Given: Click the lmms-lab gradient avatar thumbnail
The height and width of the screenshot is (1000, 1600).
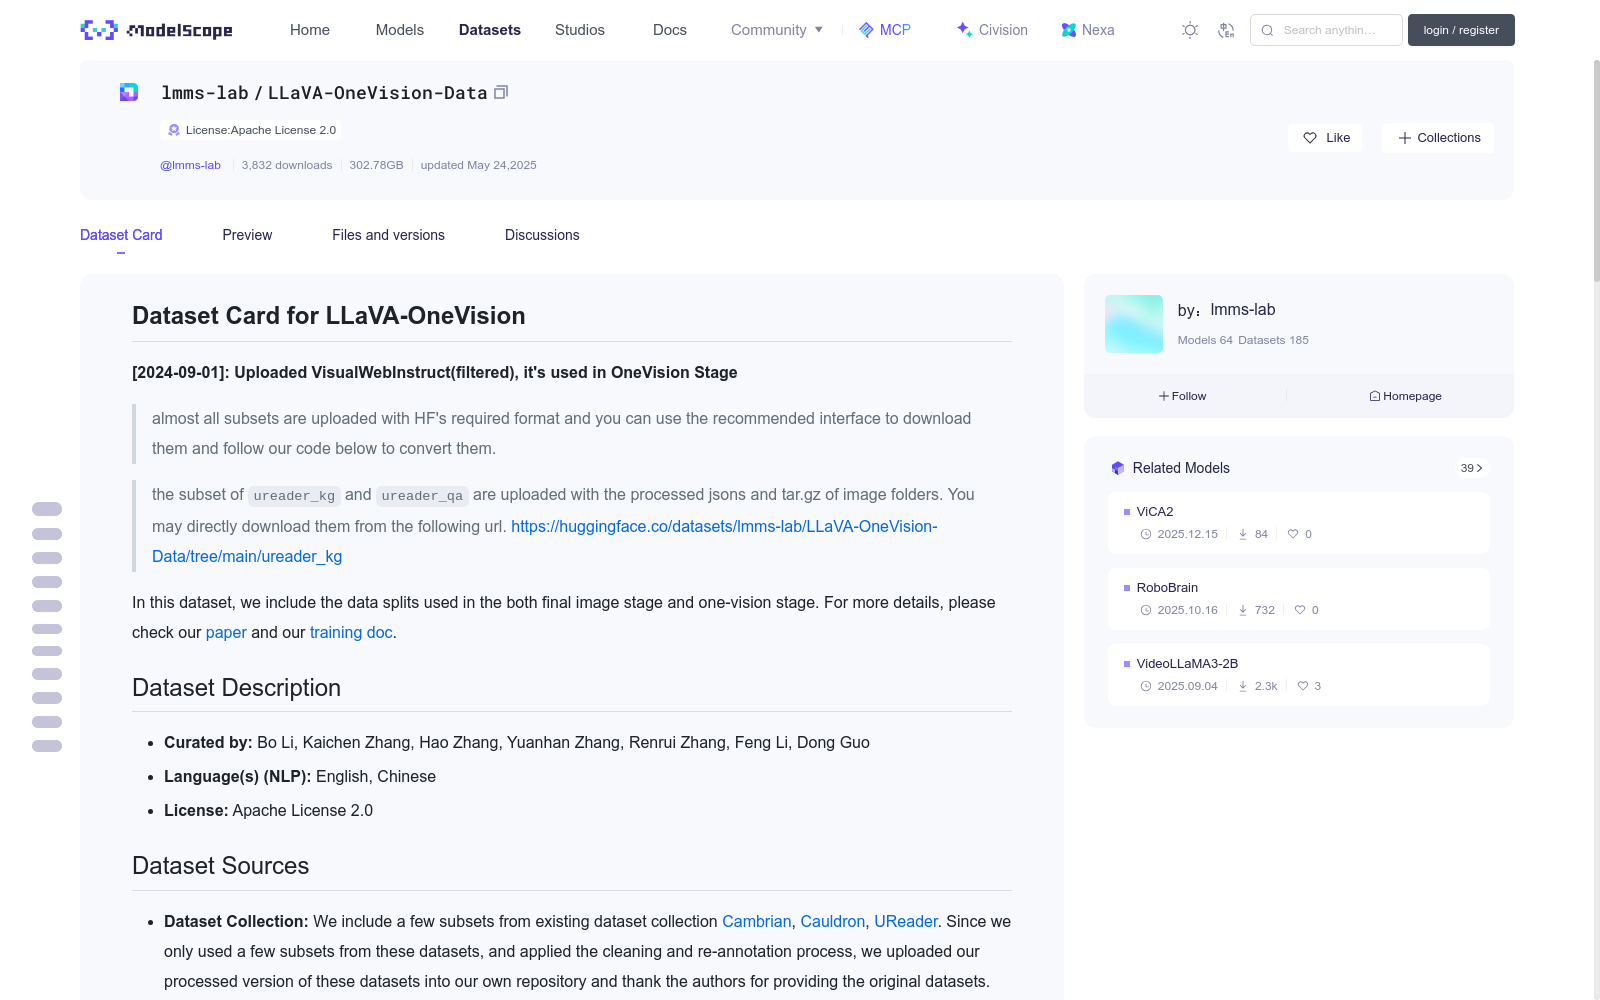Looking at the screenshot, I should coord(1134,324).
